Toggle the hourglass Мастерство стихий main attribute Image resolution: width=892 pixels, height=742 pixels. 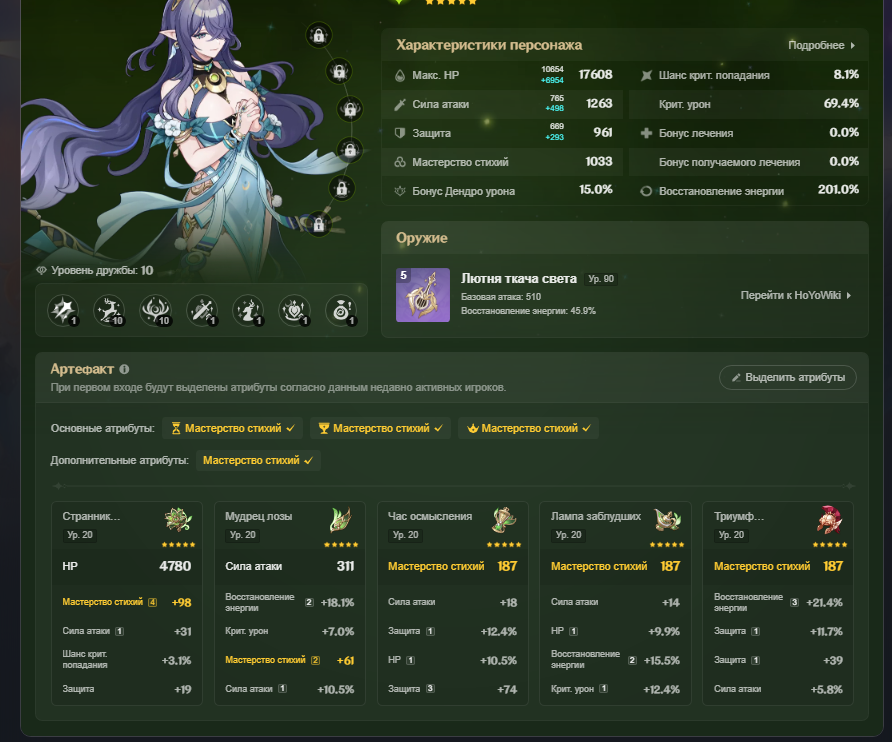coord(233,428)
